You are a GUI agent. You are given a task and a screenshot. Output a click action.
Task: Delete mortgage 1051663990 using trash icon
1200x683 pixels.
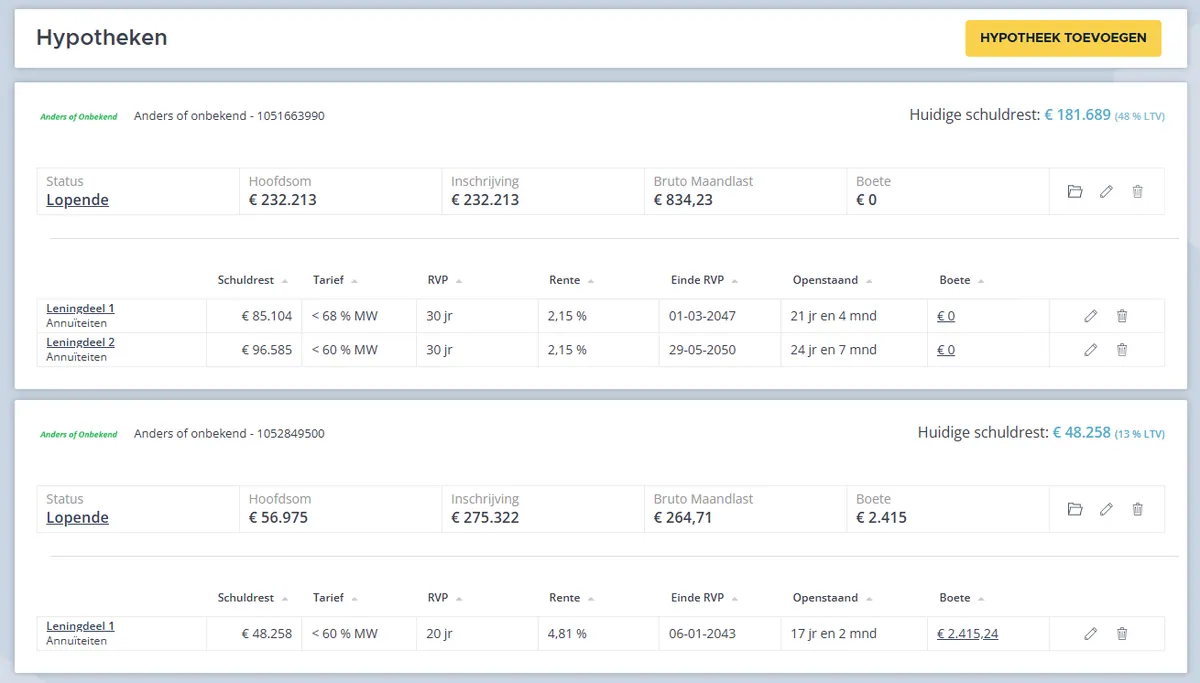pos(1137,191)
